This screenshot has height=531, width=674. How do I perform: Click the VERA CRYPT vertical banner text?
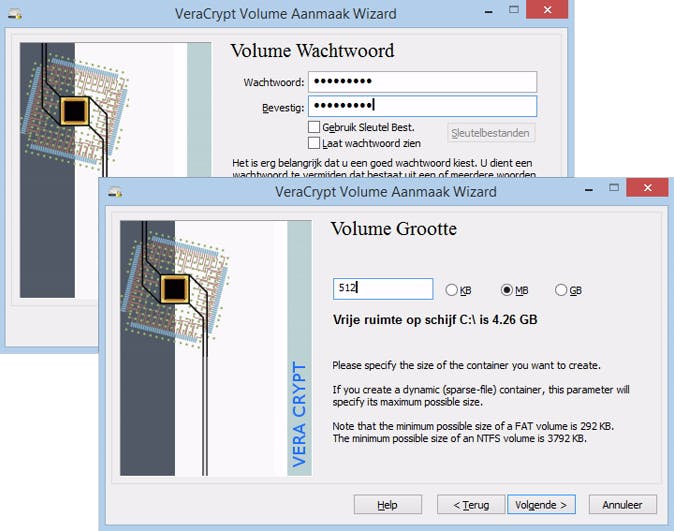click(299, 414)
